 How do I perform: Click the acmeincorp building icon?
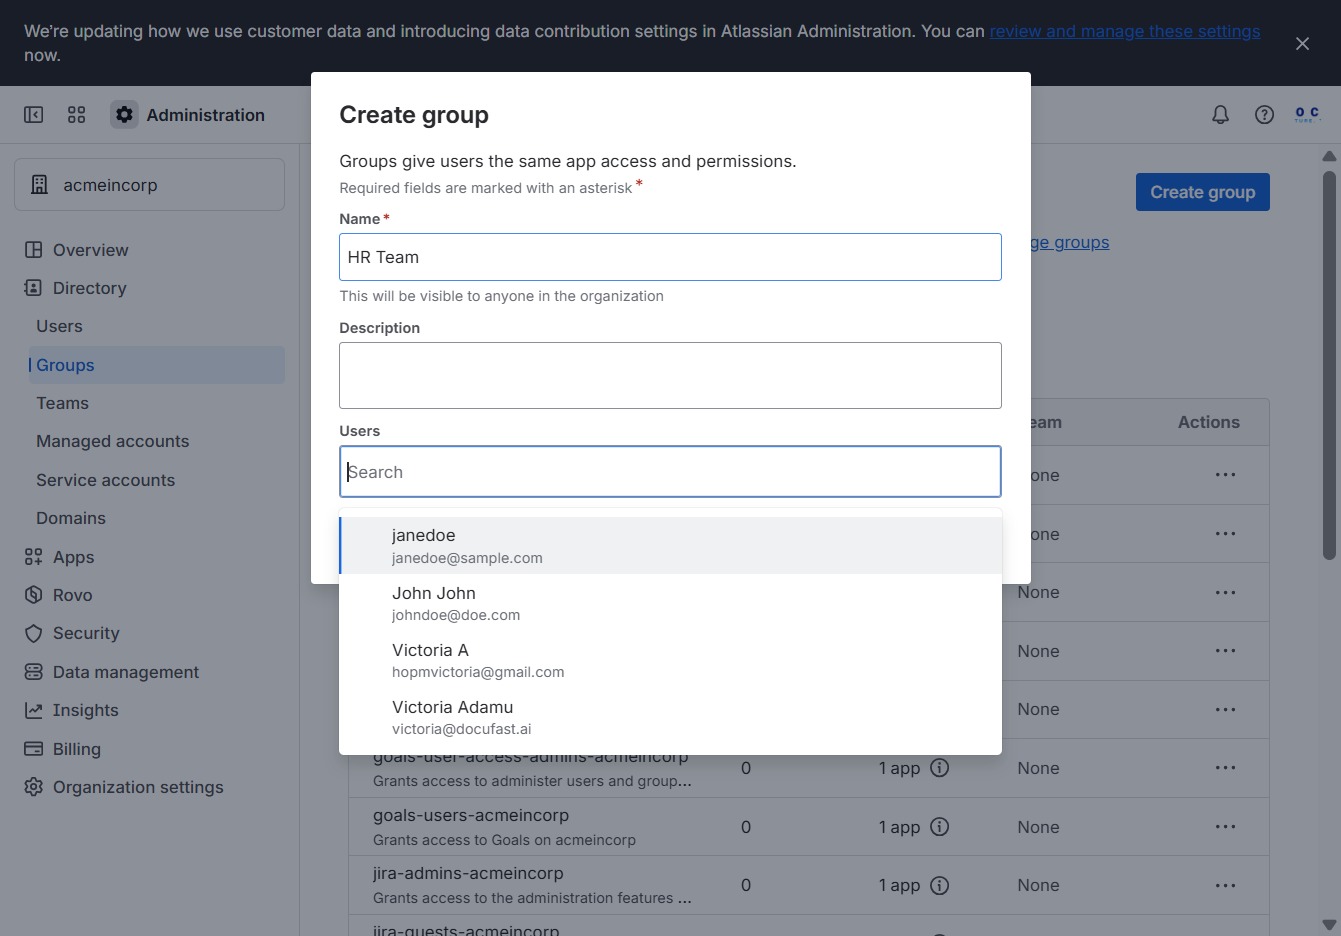click(x=40, y=185)
